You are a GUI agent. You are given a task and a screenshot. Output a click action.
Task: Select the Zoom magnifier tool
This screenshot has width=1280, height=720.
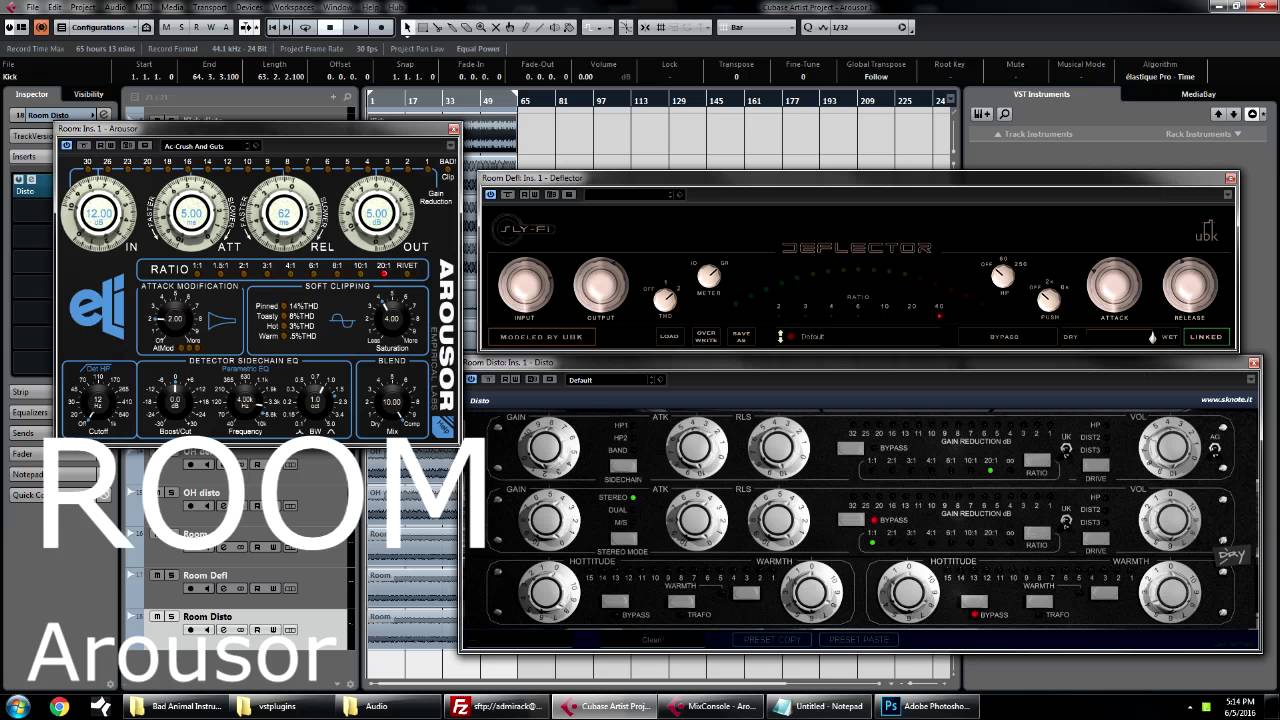click(481, 27)
